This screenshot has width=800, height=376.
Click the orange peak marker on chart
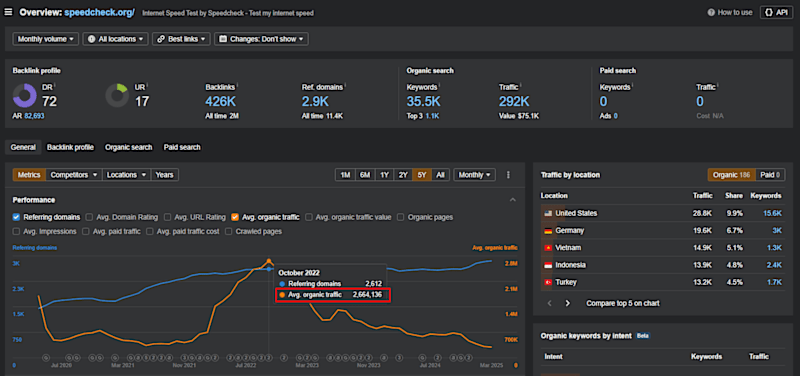[269, 261]
